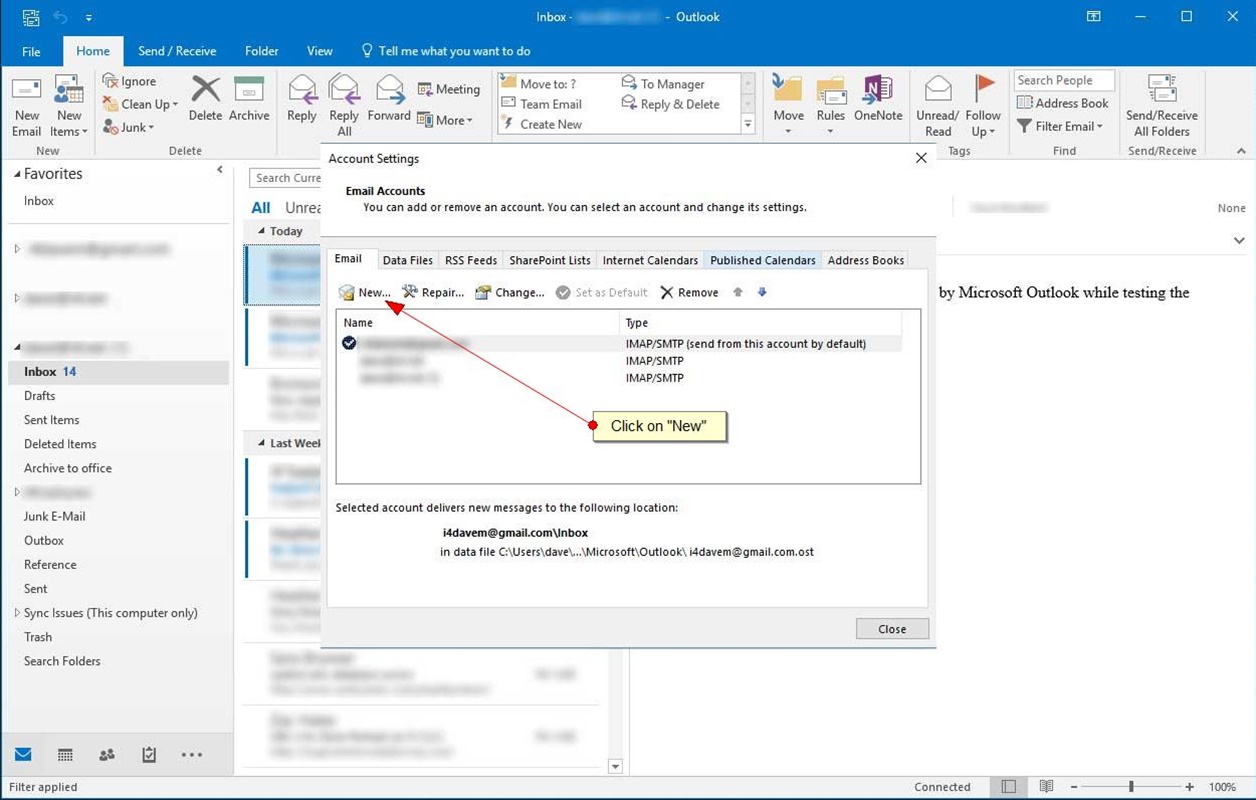Click the Forward ribbon icon

coord(389,98)
